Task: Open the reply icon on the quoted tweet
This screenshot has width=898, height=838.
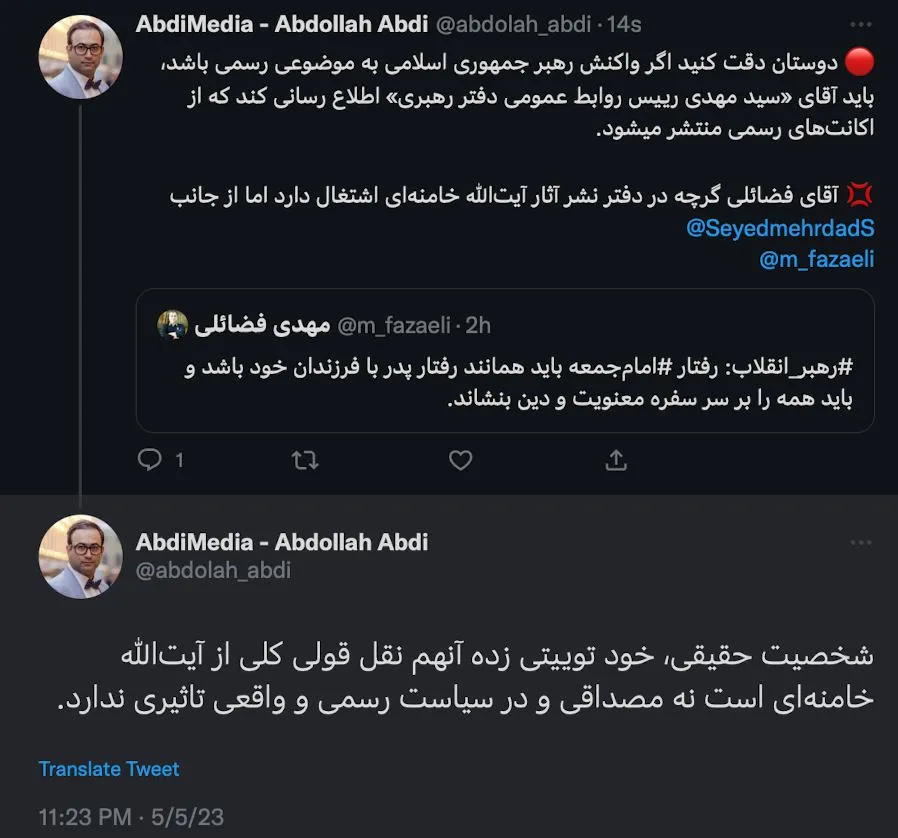Action: pyautogui.click(x=150, y=461)
